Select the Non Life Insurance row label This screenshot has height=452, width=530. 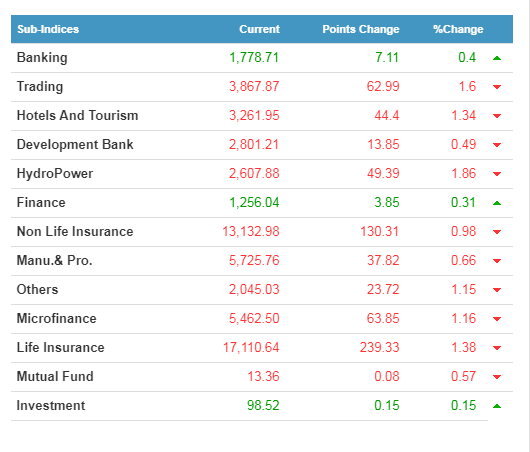tap(75, 232)
